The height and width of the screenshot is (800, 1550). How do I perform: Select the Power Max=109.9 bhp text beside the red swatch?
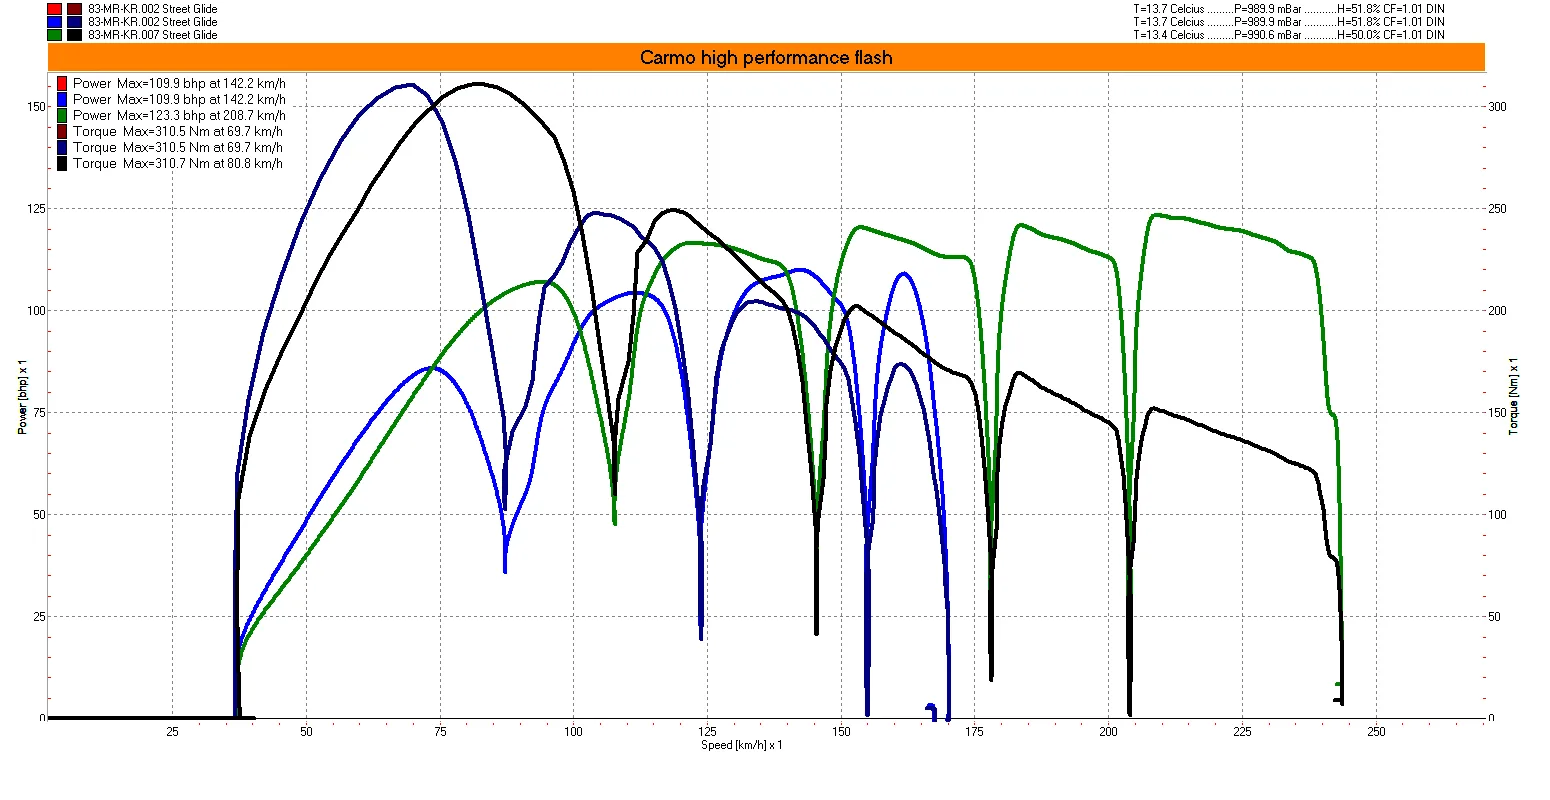point(179,83)
